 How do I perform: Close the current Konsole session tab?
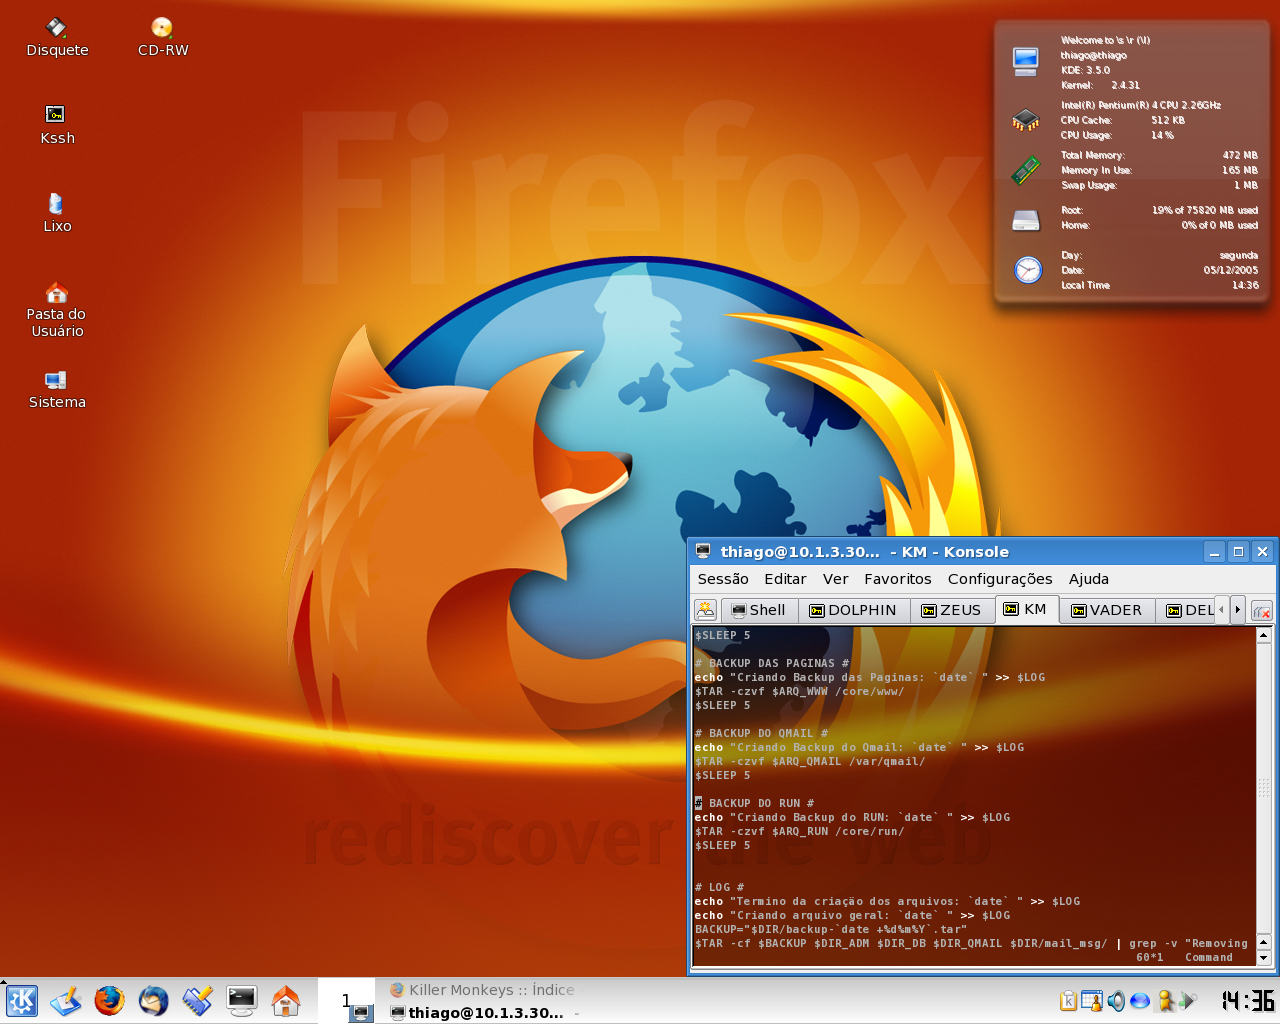pyautogui.click(x=1261, y=610)
